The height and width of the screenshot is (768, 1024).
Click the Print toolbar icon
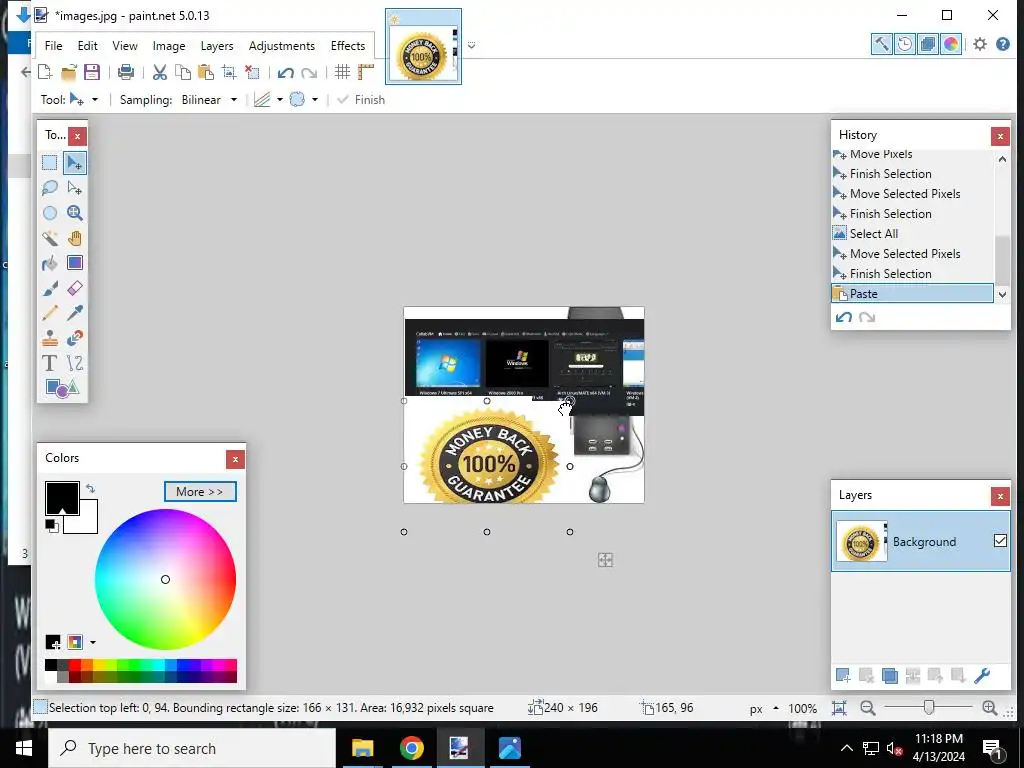(x=125, y=72)
